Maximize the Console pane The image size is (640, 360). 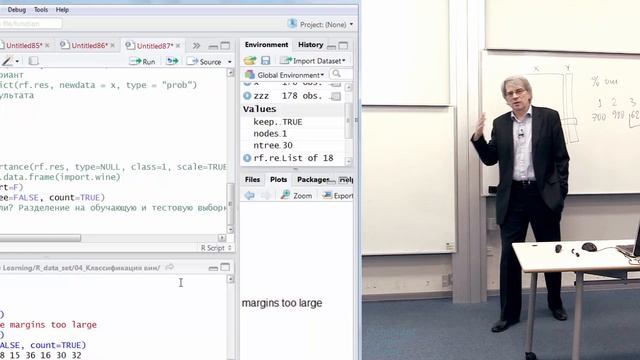(225, 267)
